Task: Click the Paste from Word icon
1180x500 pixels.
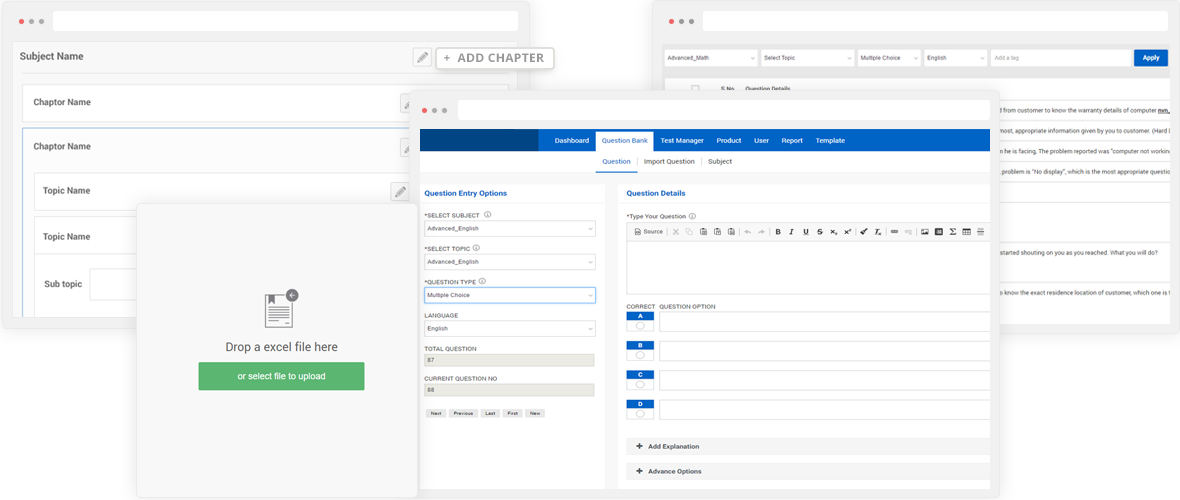Action: click(x=731, y=232)
